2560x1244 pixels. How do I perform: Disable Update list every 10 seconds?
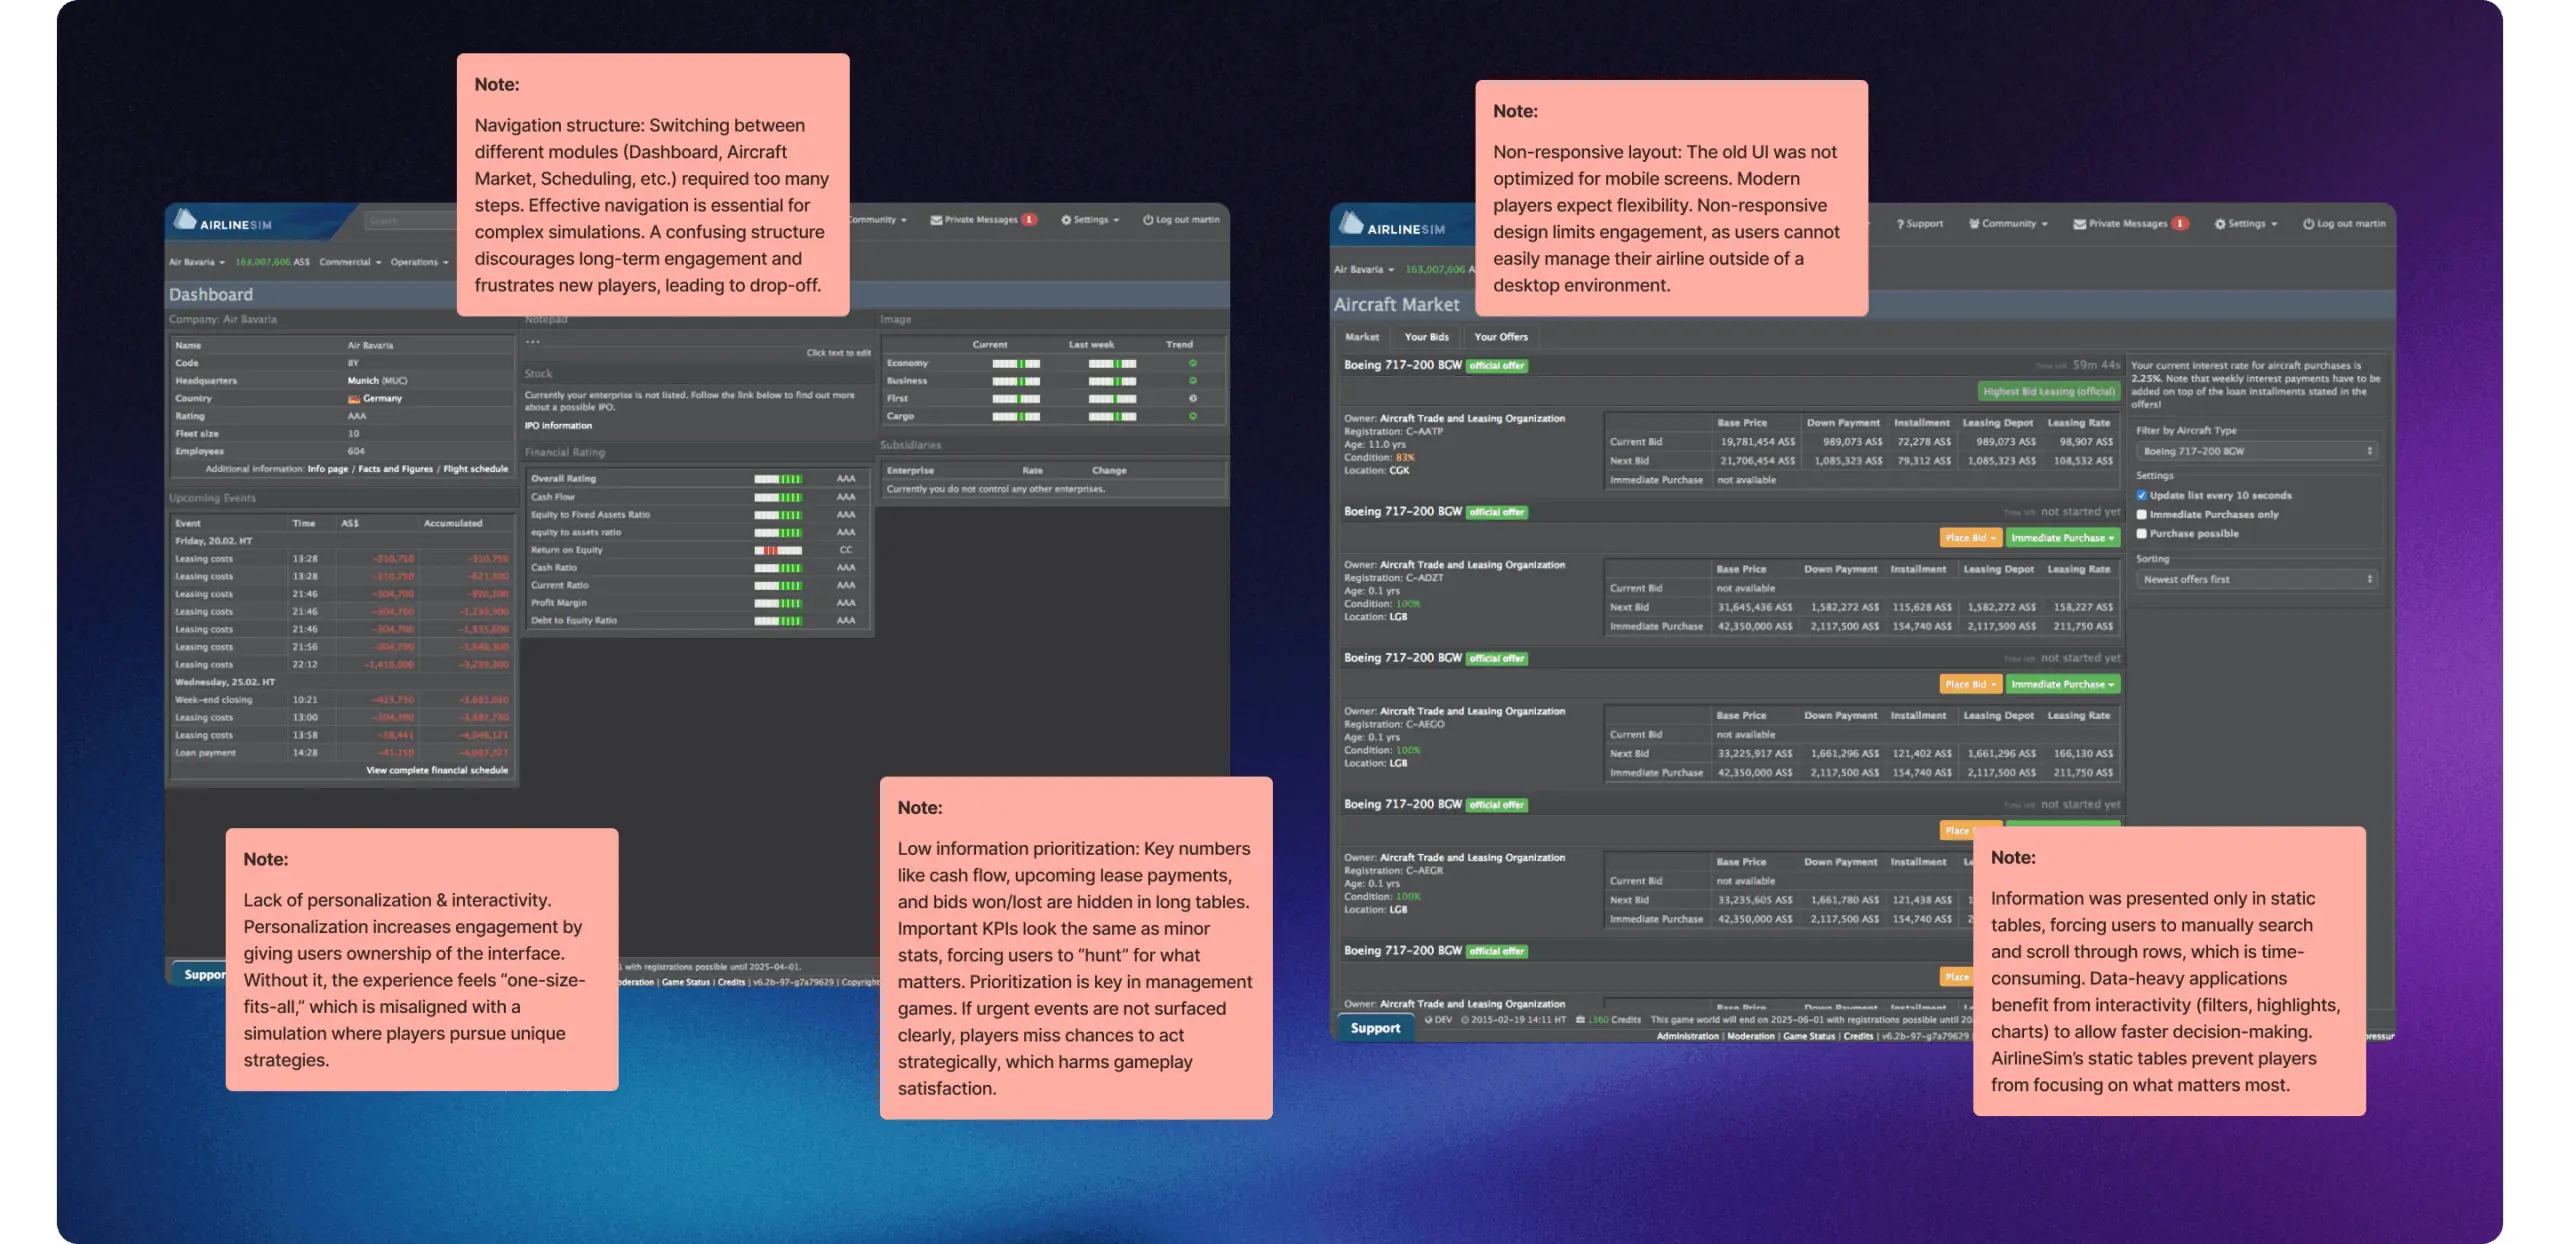coord(2142,495)
